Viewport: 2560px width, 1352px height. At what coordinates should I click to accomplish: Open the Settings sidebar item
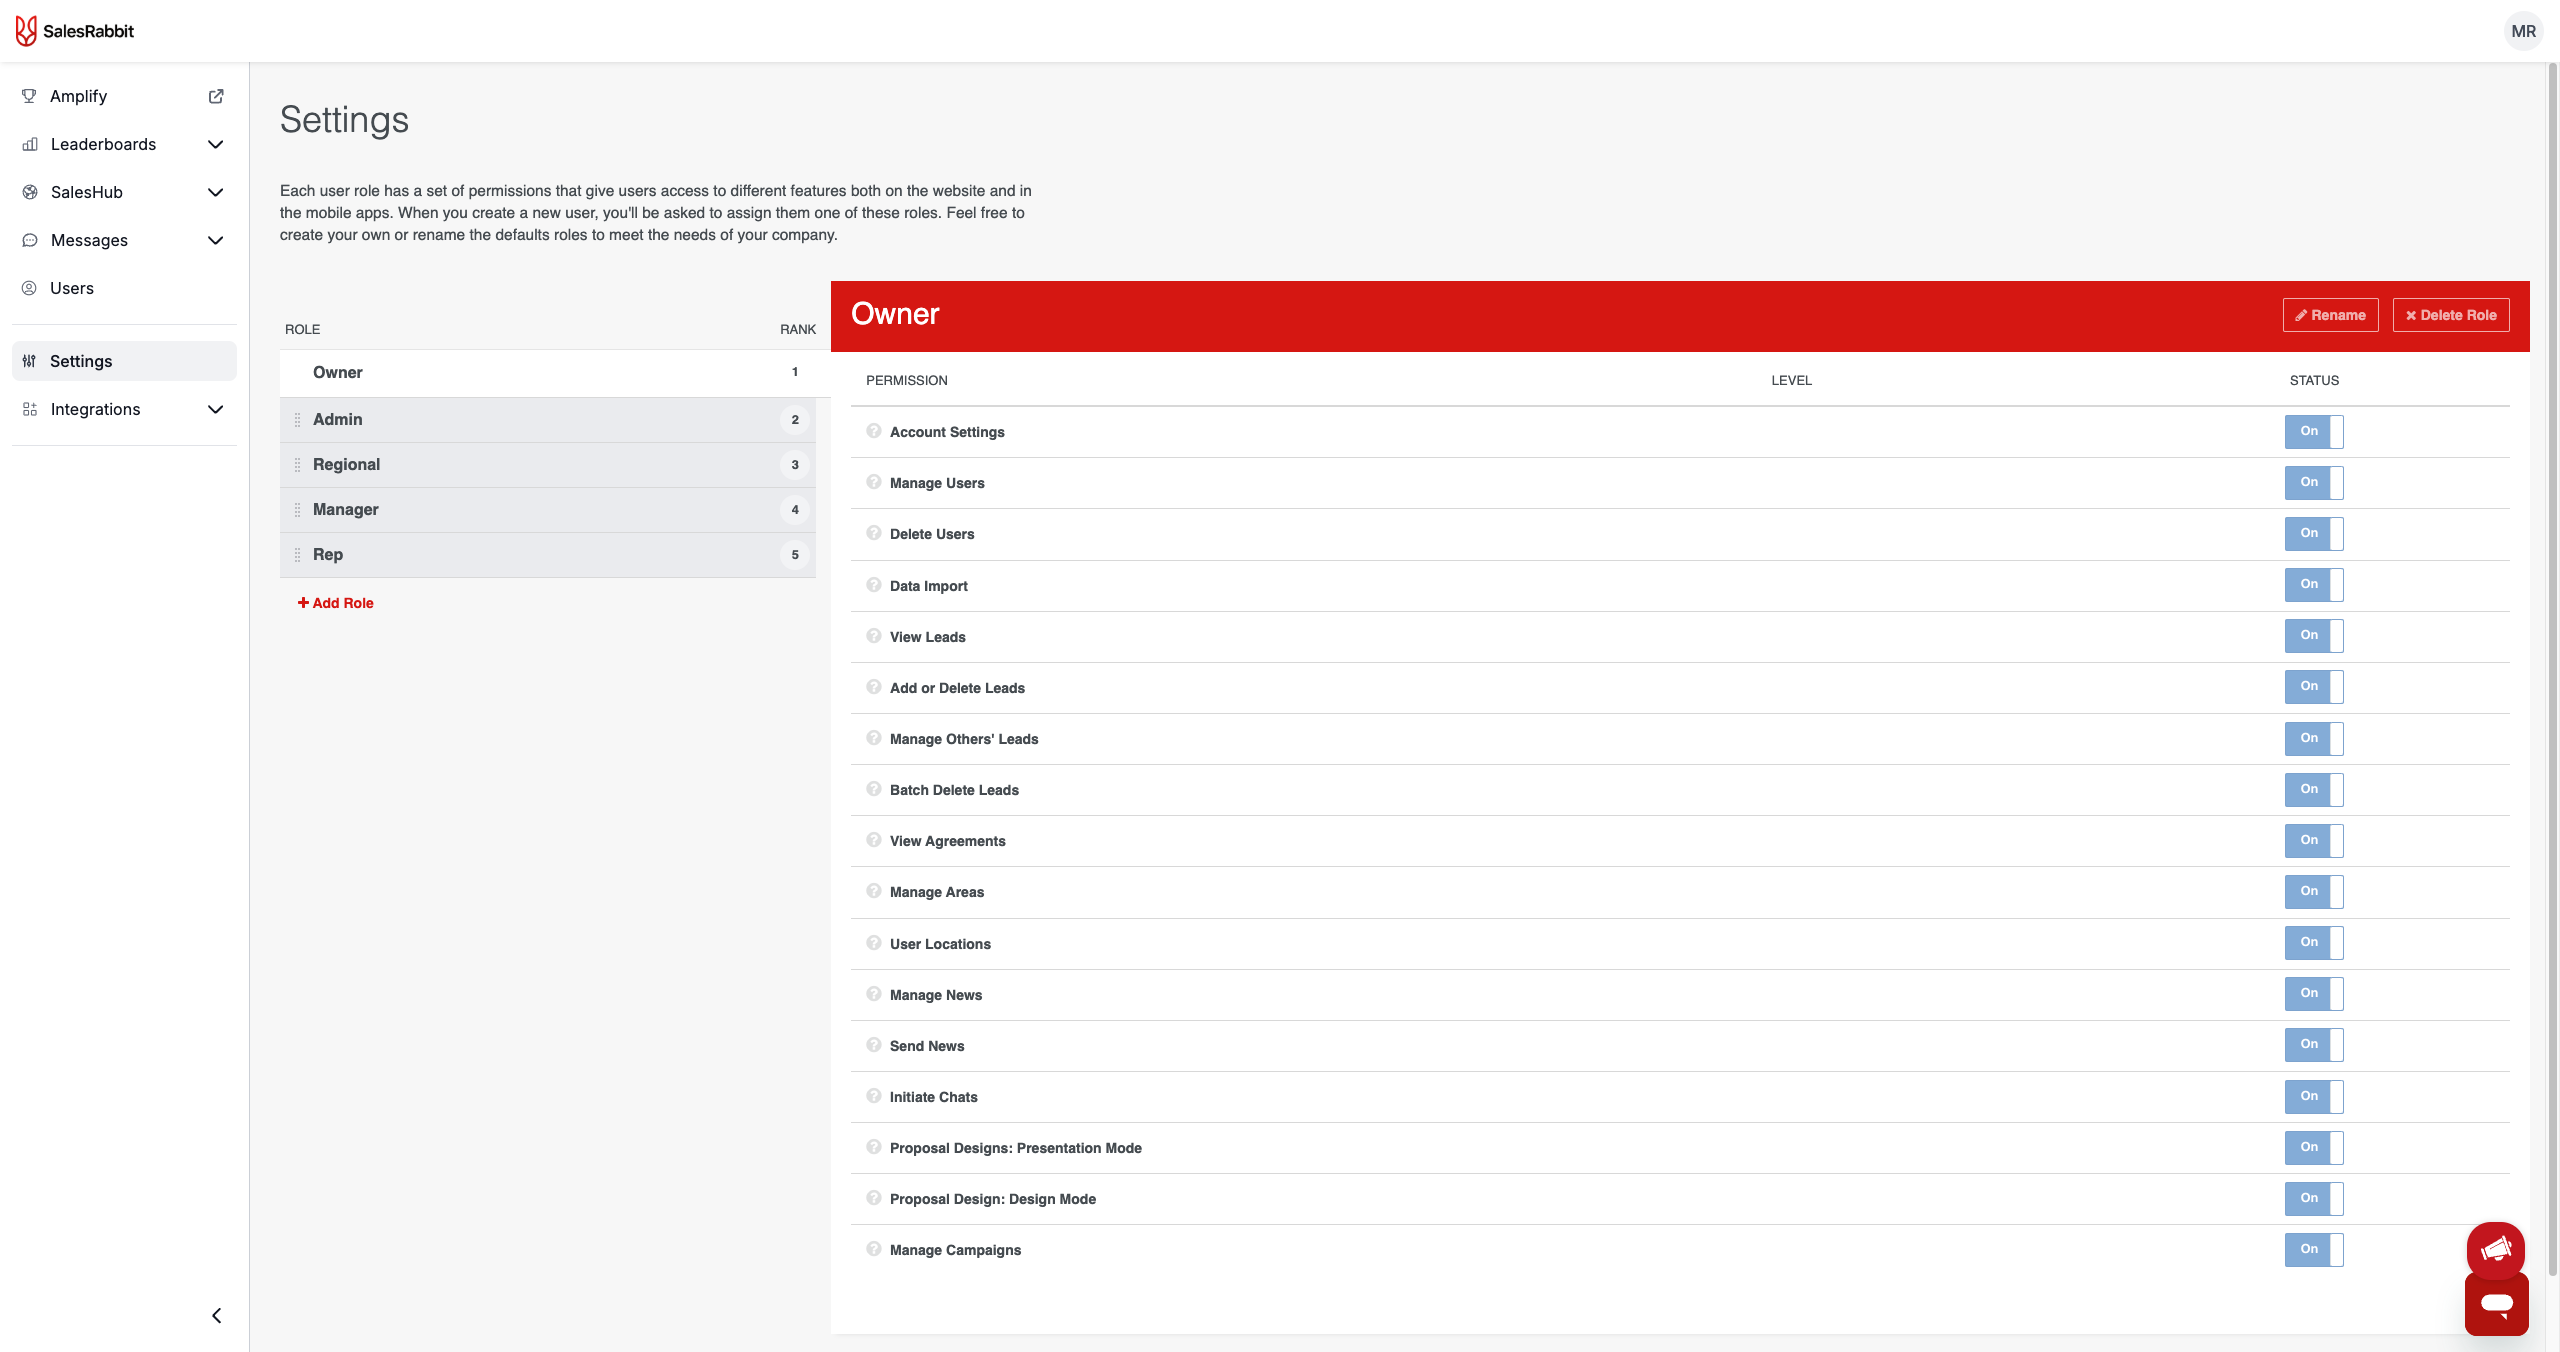[124, 361]
